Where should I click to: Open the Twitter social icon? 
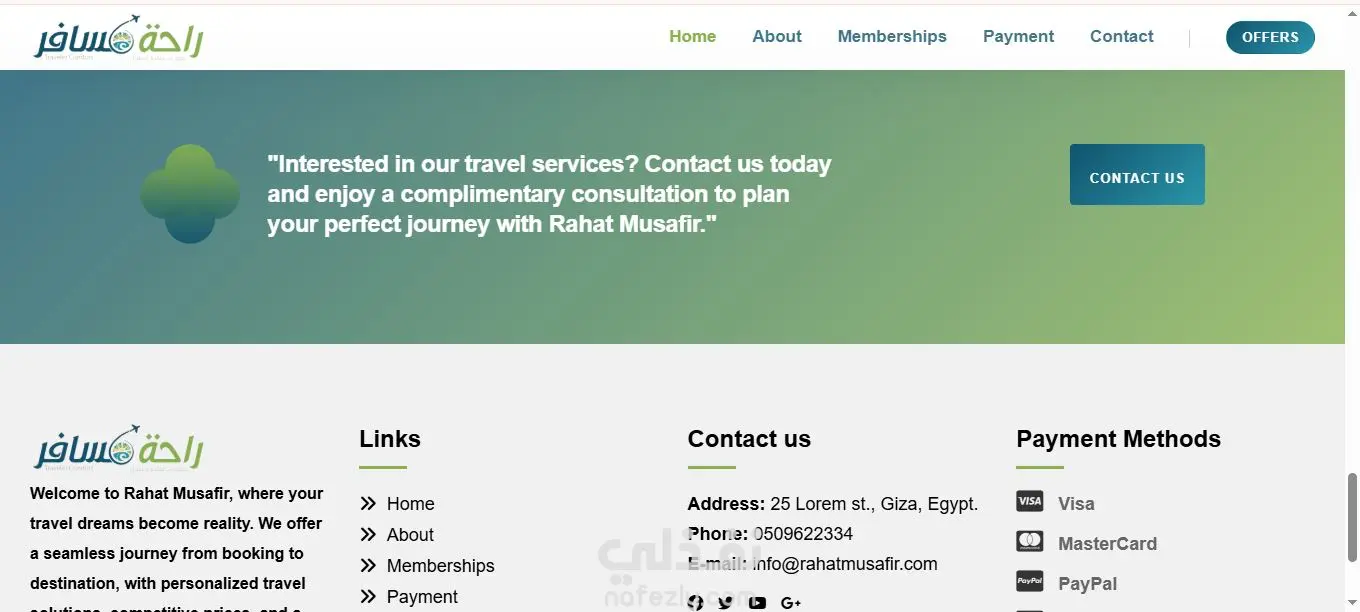725,602
